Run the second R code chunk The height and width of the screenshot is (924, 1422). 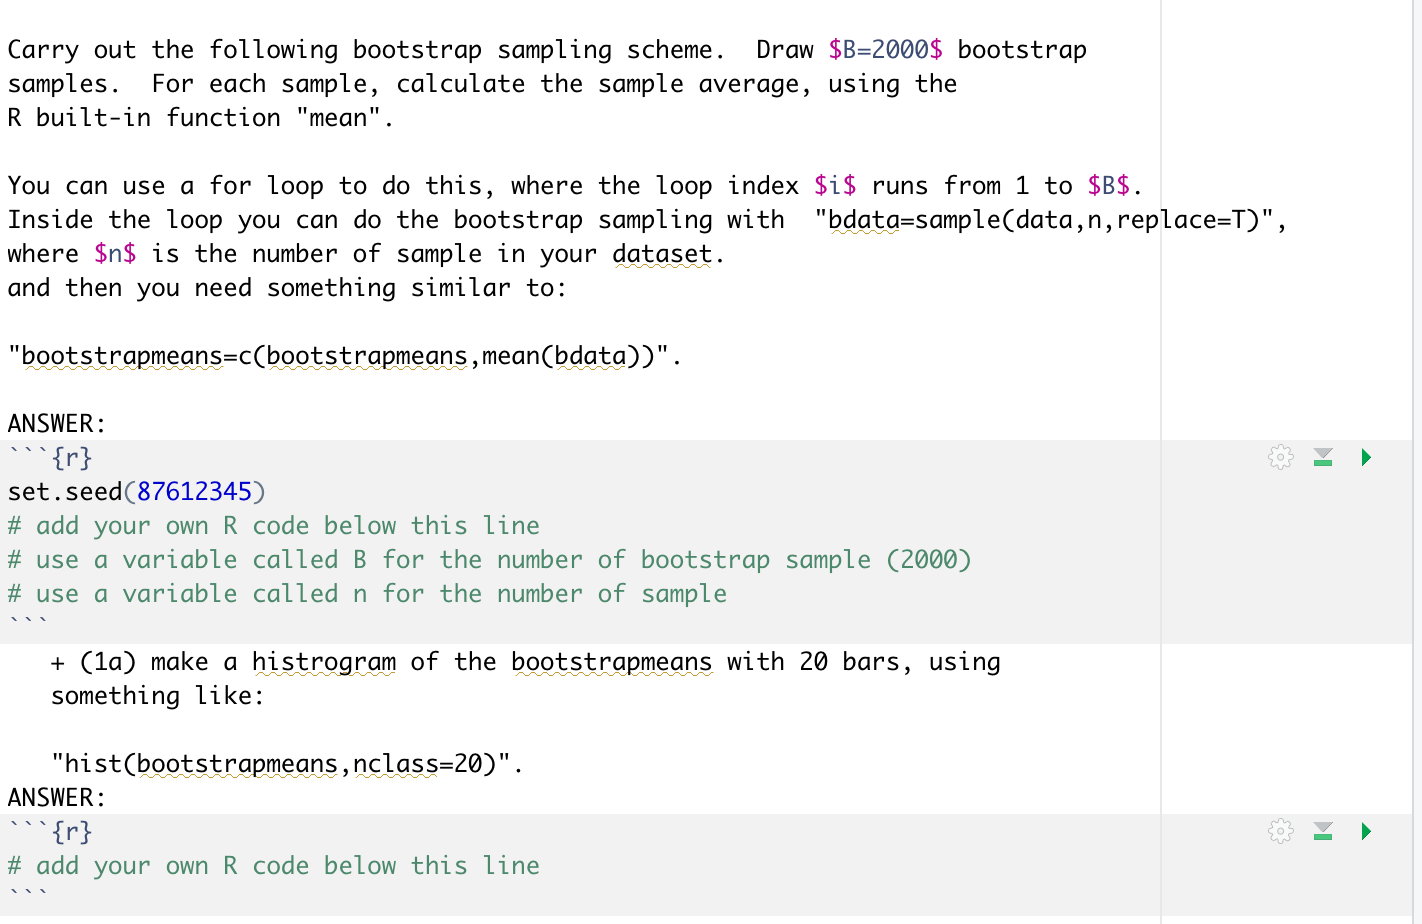(1366, 831)
